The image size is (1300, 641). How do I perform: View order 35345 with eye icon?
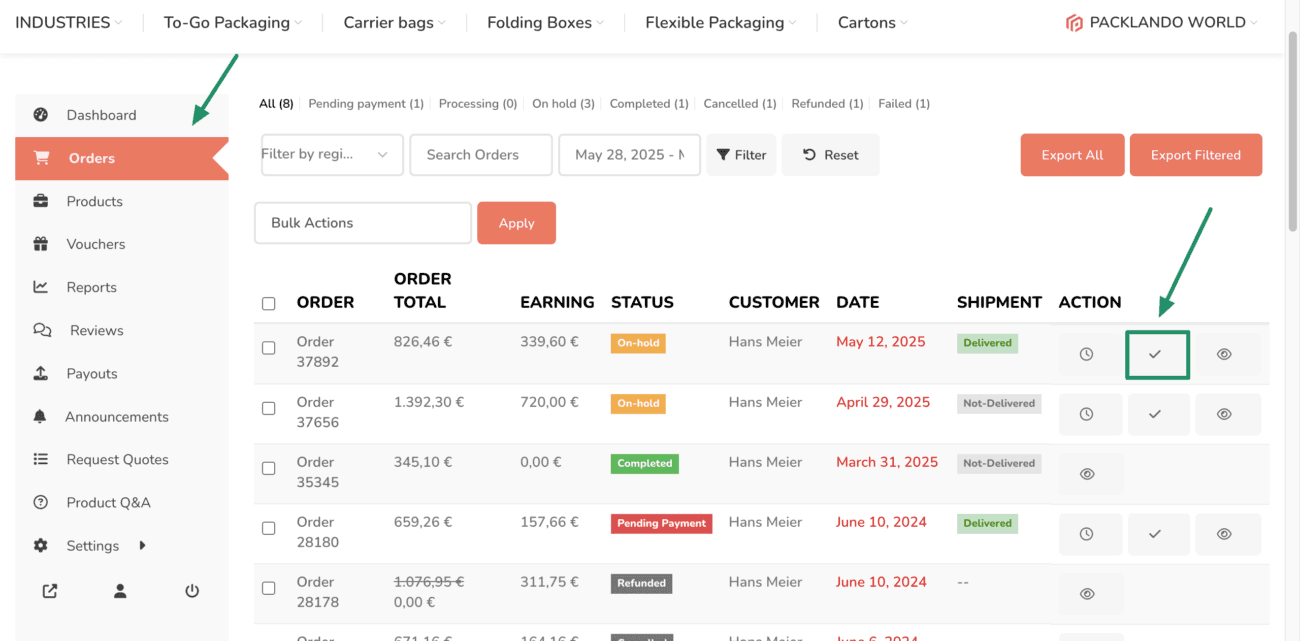pos(1088,474)
